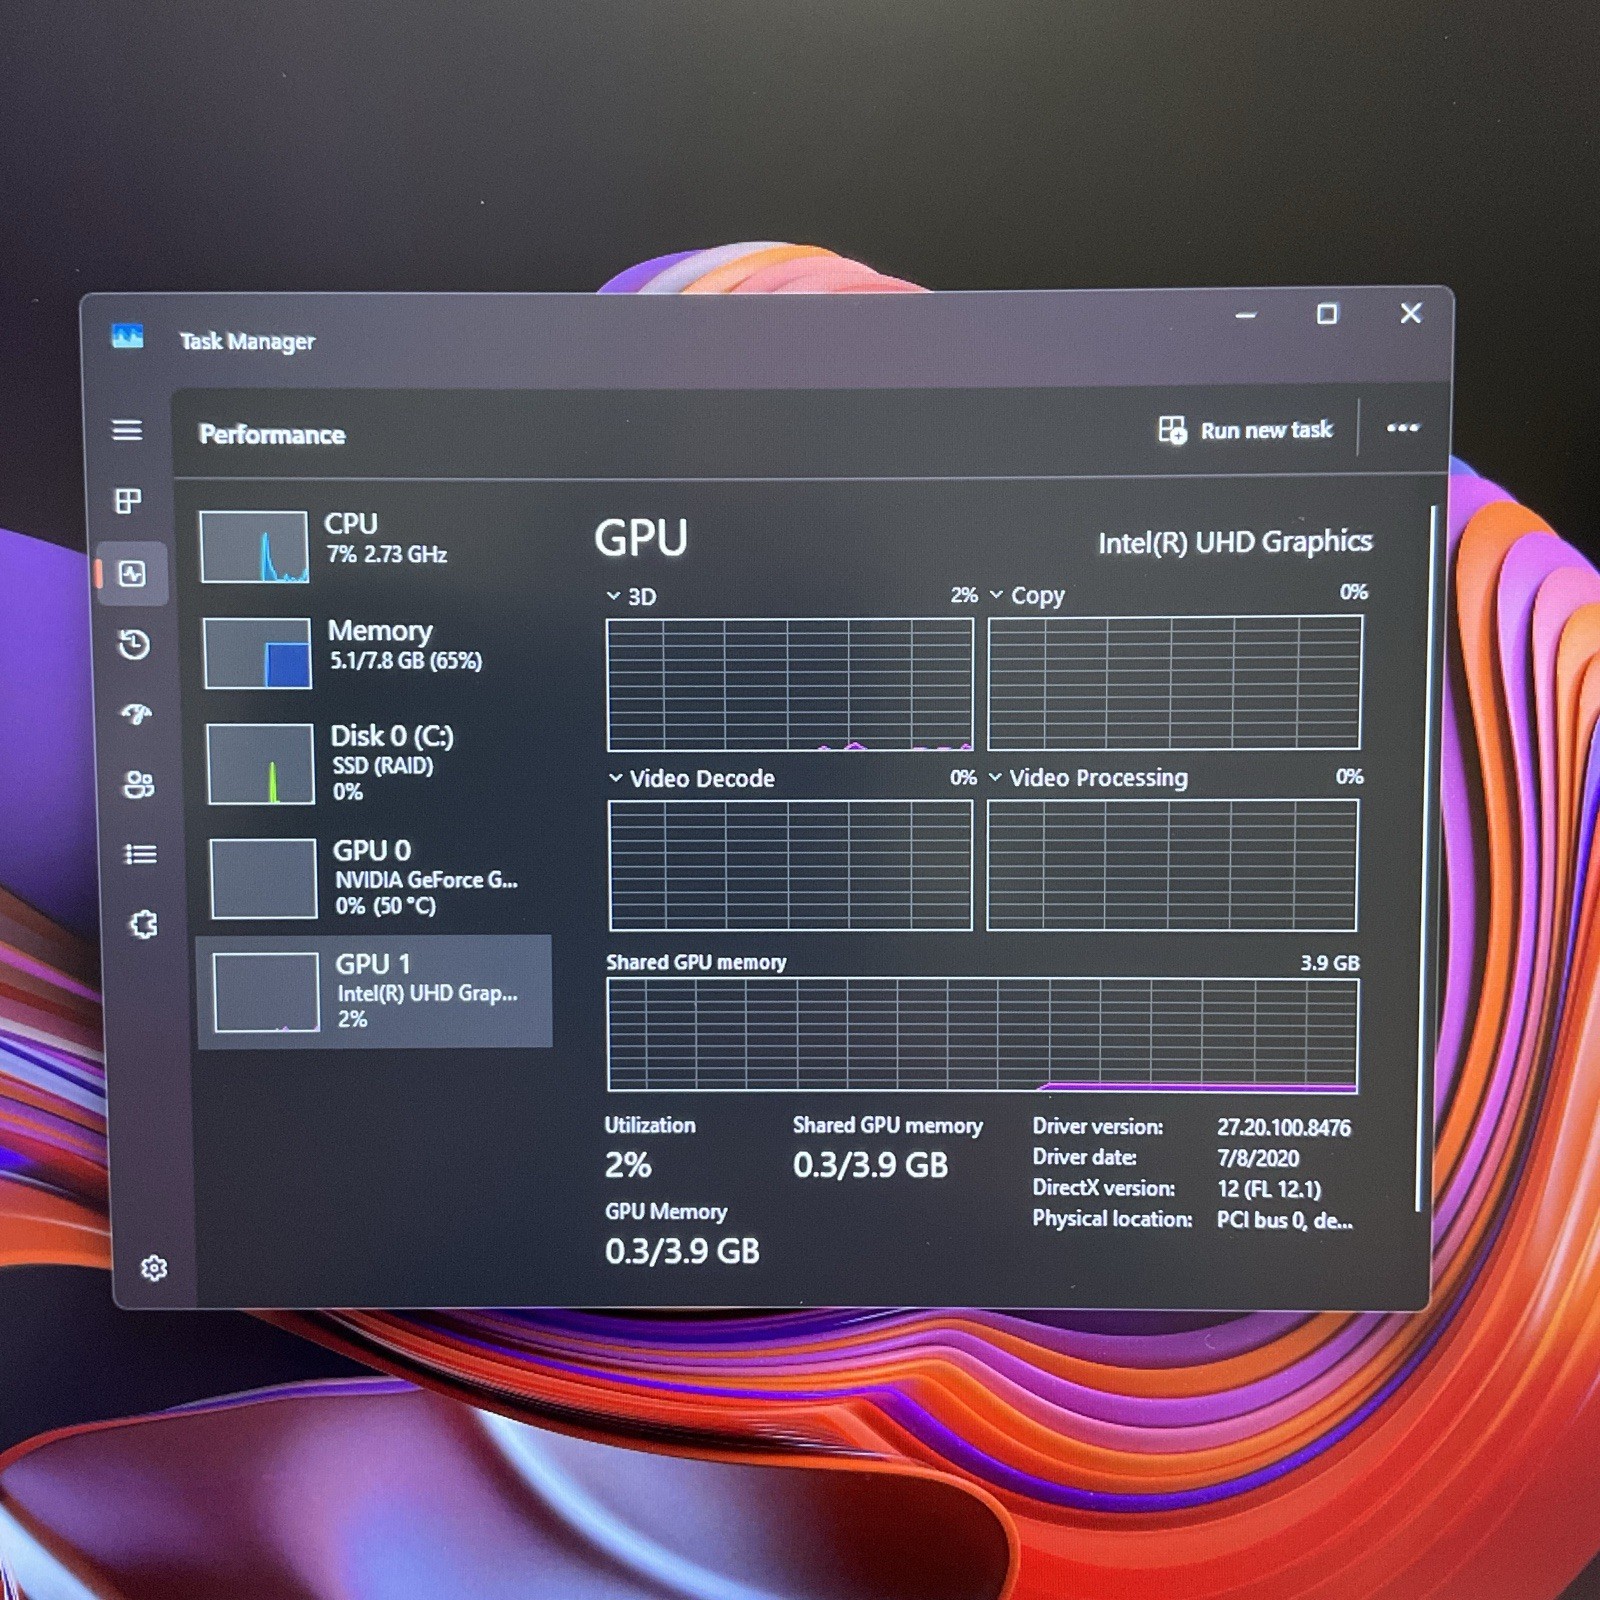Select the Performance page icon in sidebar
This screenshot has height=1600, width=1600.
(132, 574)
